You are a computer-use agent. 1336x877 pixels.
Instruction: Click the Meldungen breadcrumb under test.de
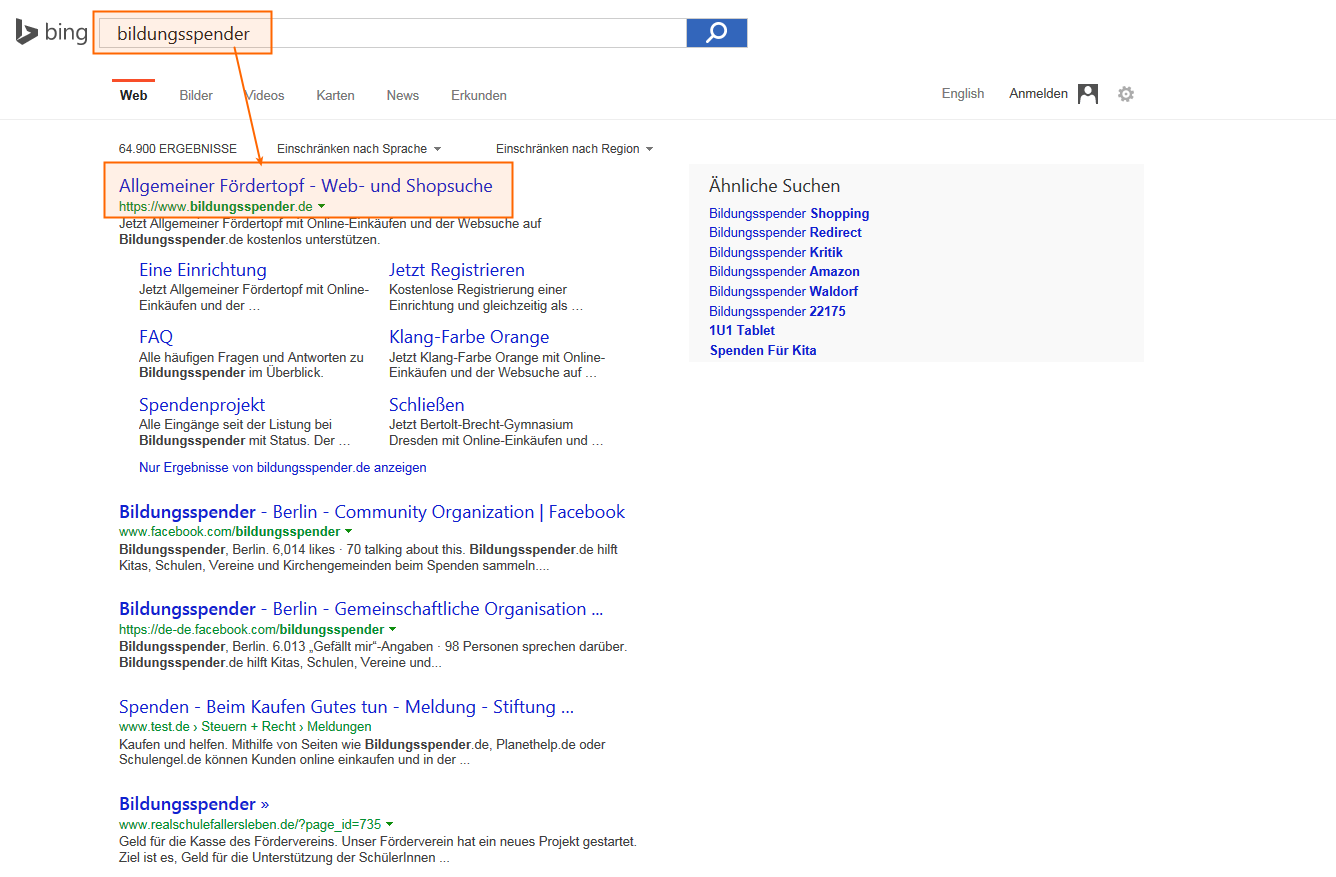coord(339,727)
